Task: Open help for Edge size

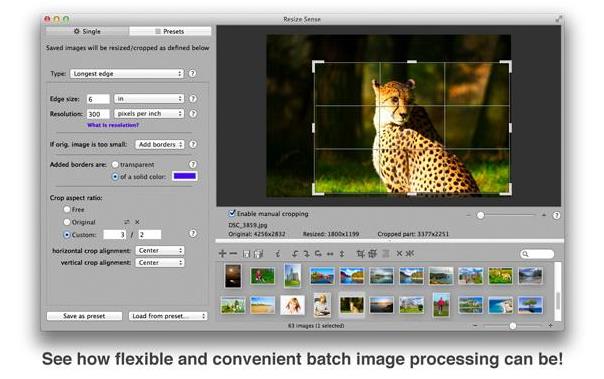Action: (x=193, y=99)
